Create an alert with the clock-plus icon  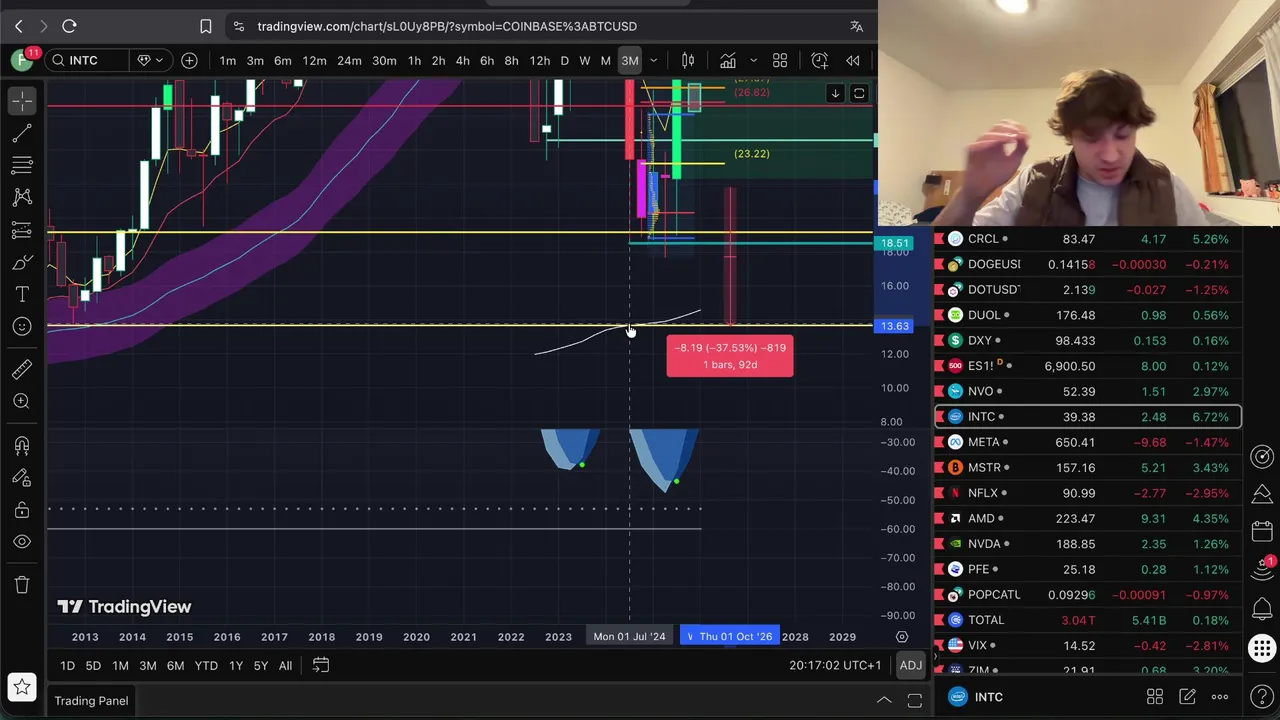[x=820, y=61]
